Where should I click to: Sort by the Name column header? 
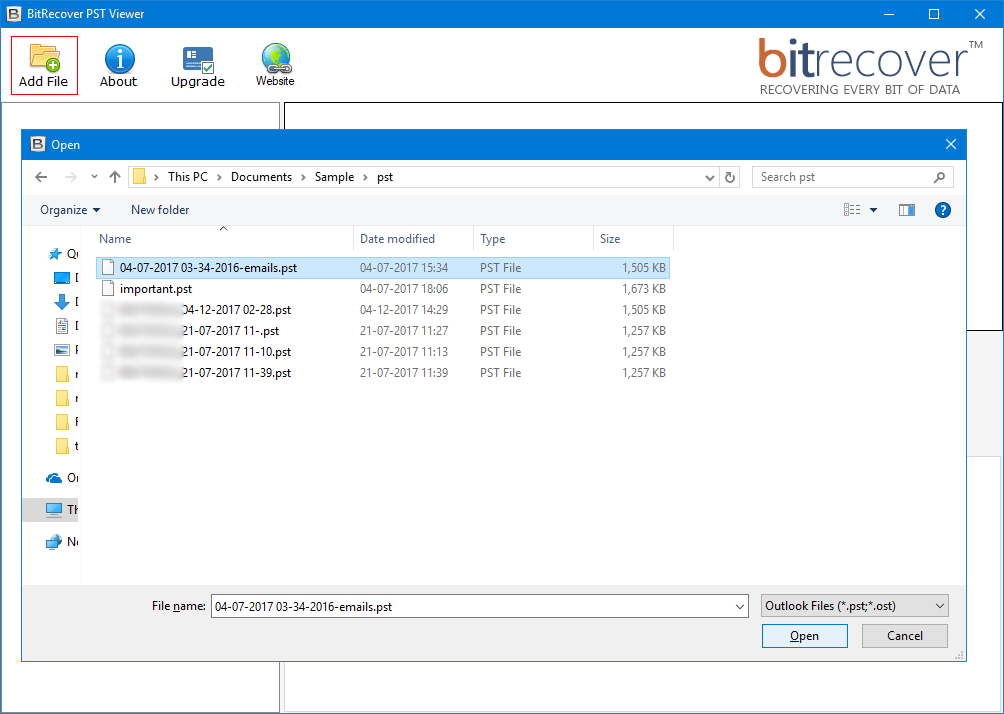click(224, 239)
